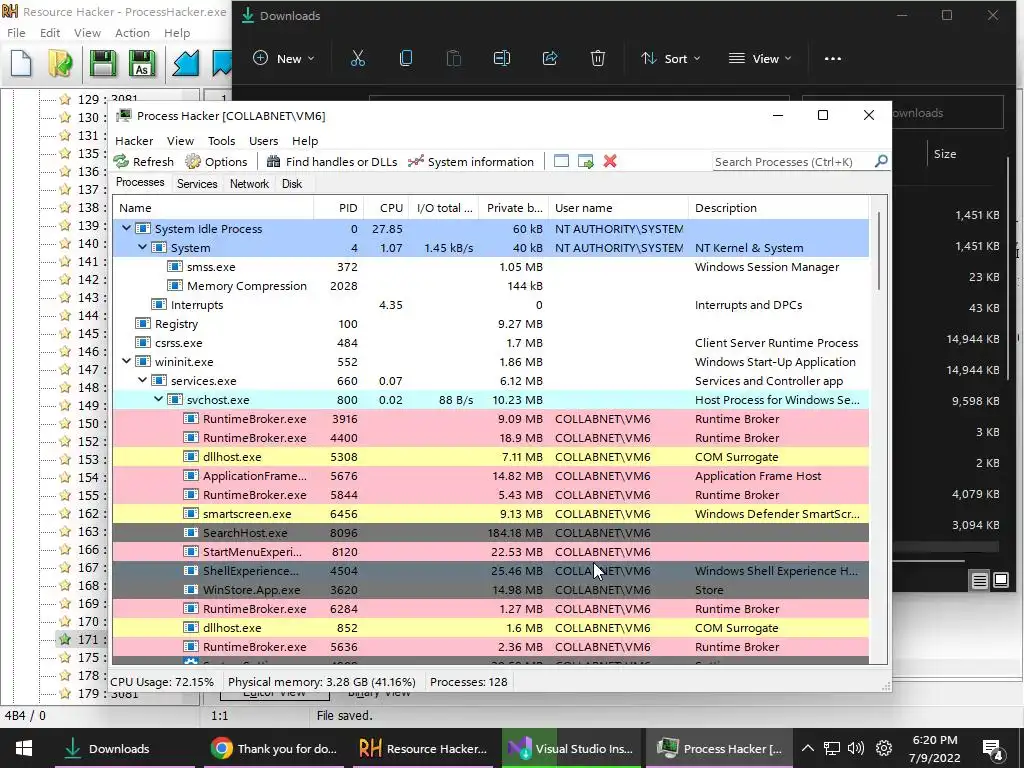The image size is (1024, 768).
Task: Switch Downloads to large thumbnails view icon
Action: pyautogui.click(x=1000, y=580)
